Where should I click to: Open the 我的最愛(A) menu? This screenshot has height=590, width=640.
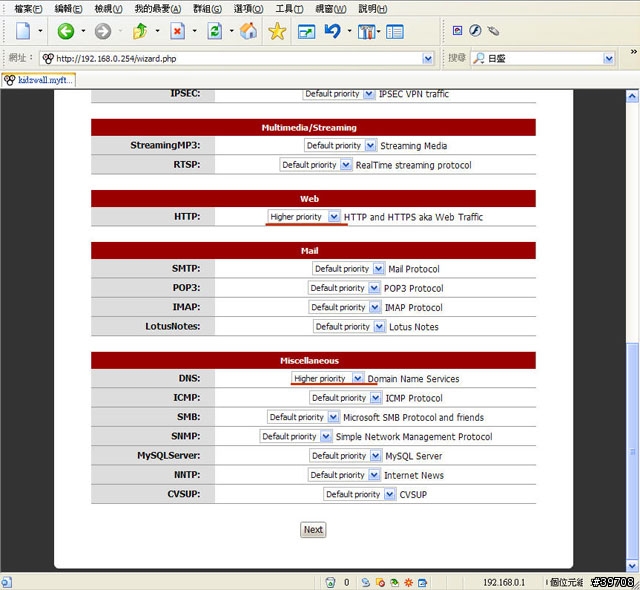click(x=158, y=9)
